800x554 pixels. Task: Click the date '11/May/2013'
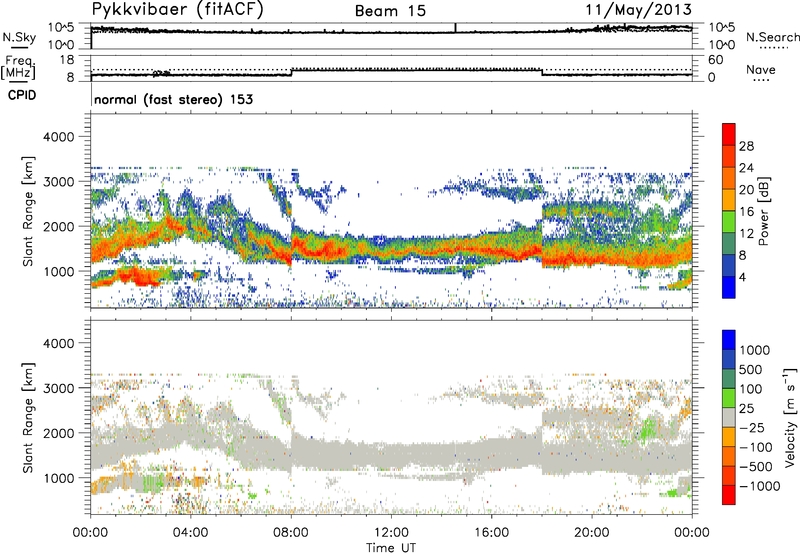click(x=638, y=10)
